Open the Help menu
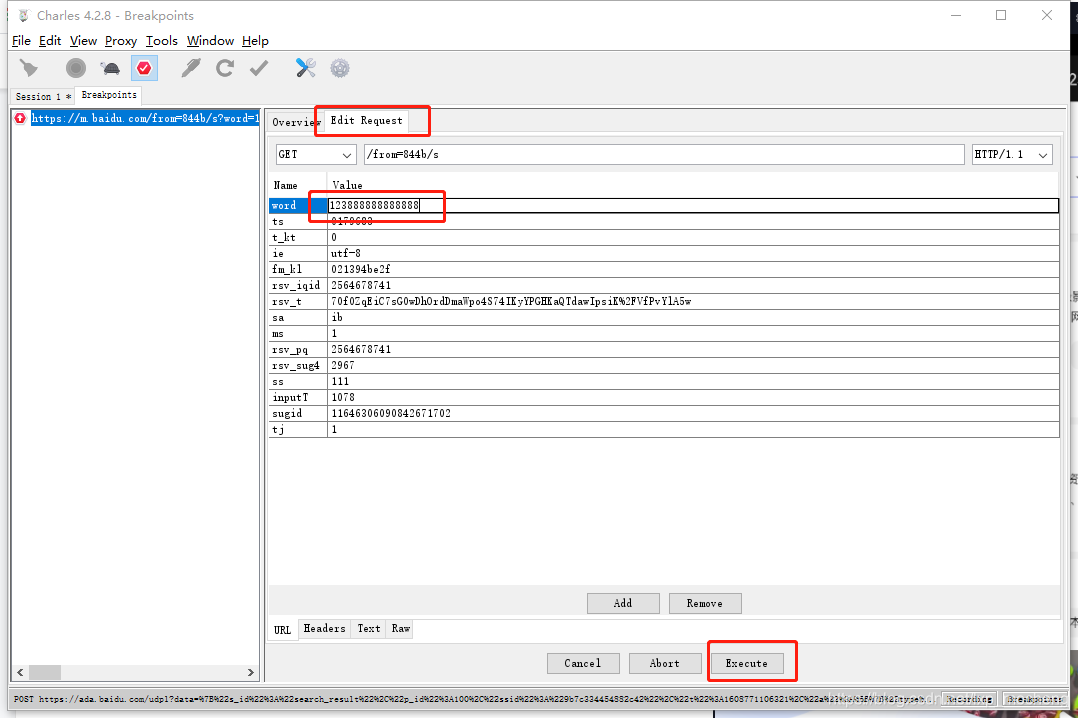This screenshot has height=718, width=1078. [x=255, y=41]
